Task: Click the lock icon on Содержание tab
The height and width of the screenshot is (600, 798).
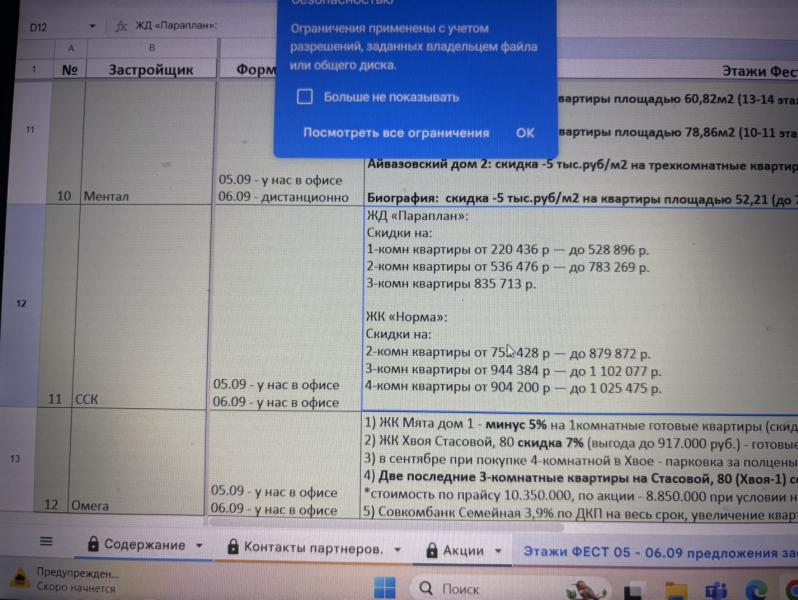Action: 93,544
